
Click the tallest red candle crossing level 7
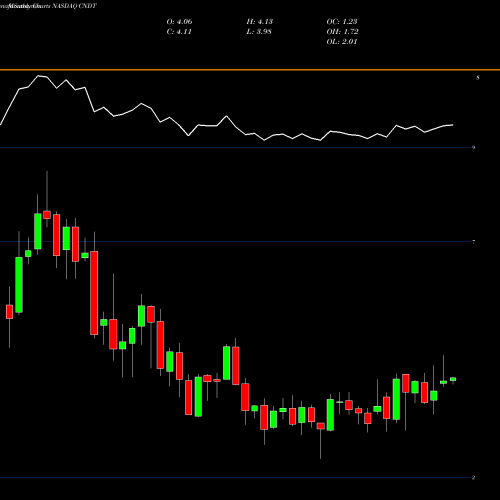point(94,293)
